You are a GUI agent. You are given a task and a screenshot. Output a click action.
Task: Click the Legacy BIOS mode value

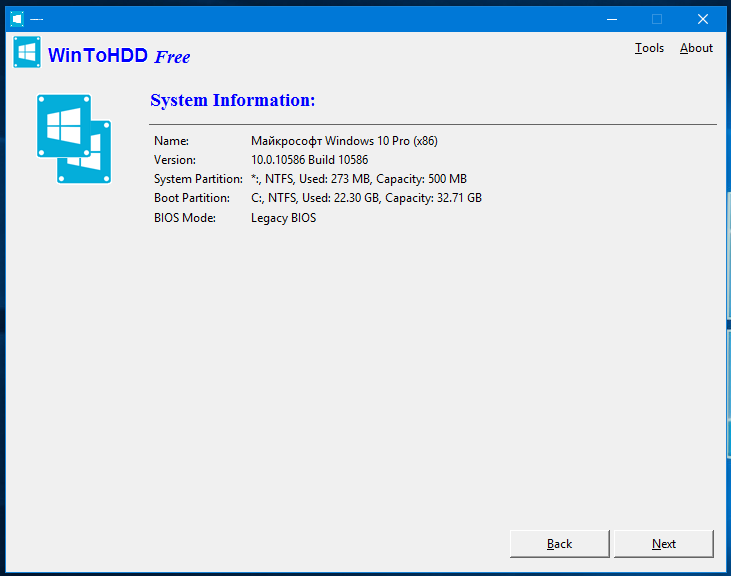pos(283,218)
